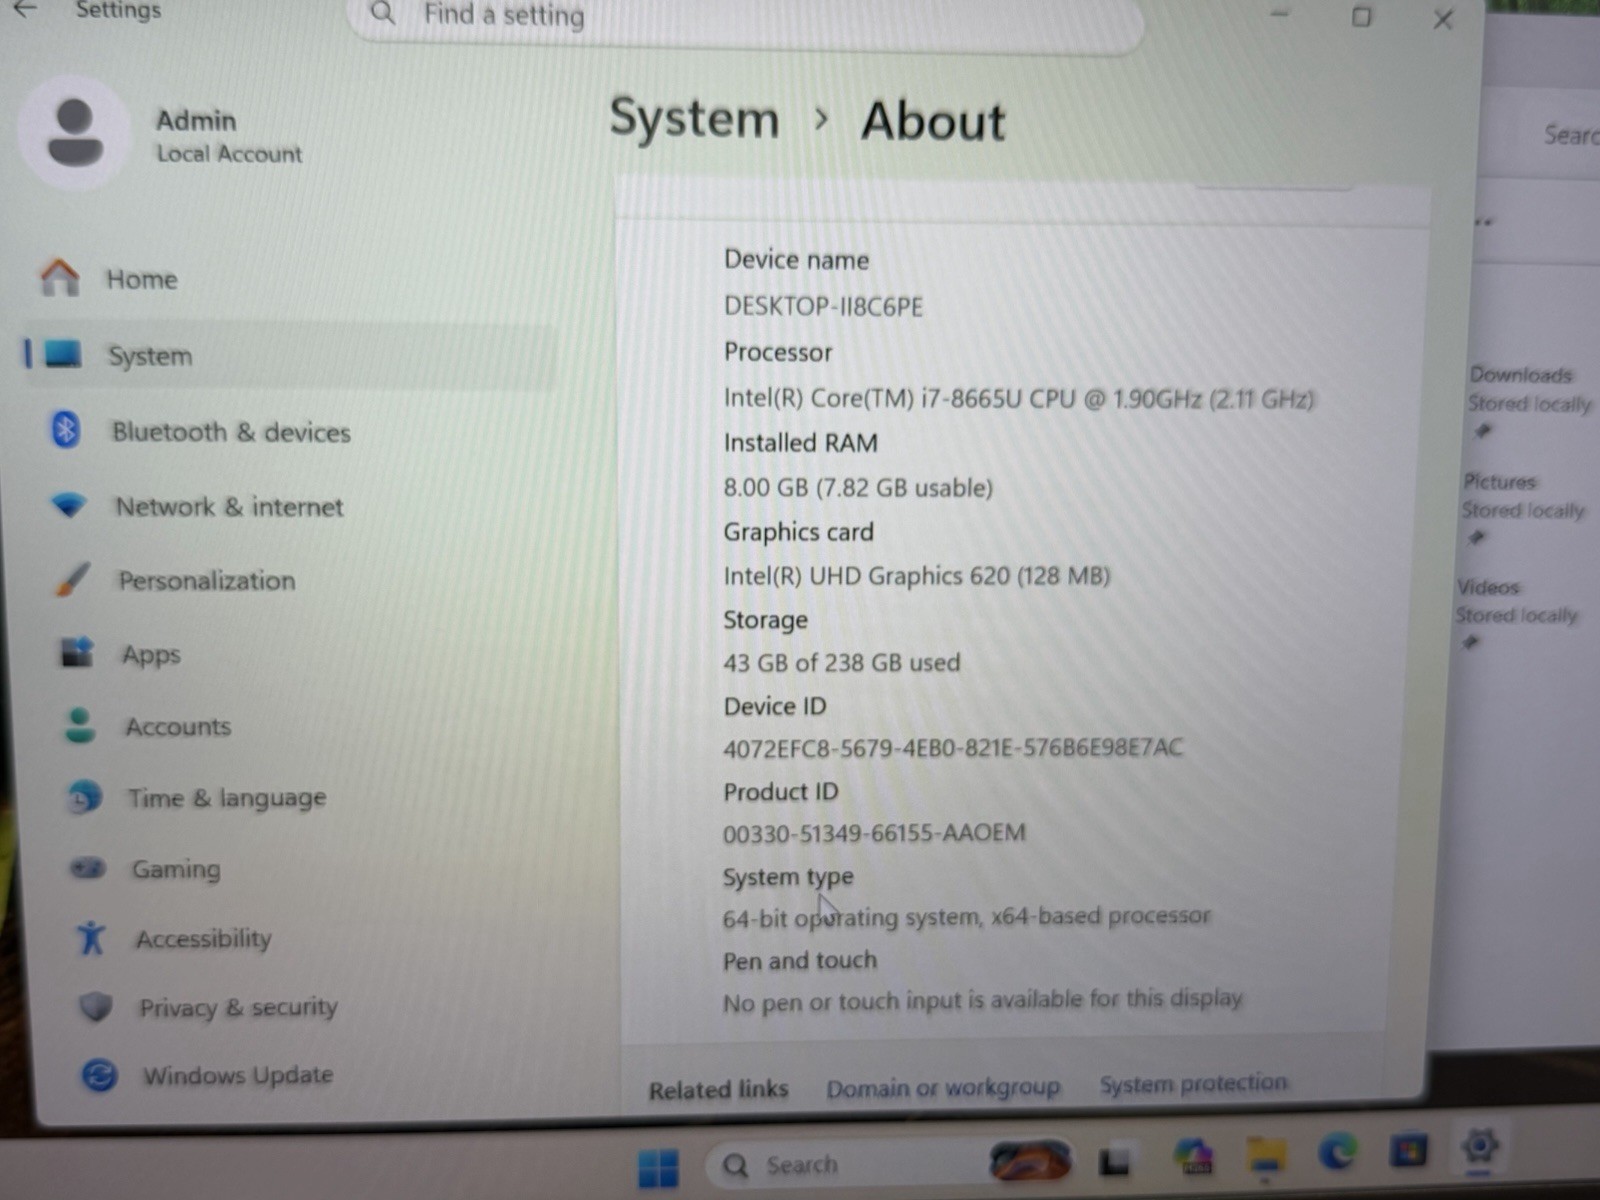
Task: Click the magnifier in Find a setting
Action: [x=382, y=13]
